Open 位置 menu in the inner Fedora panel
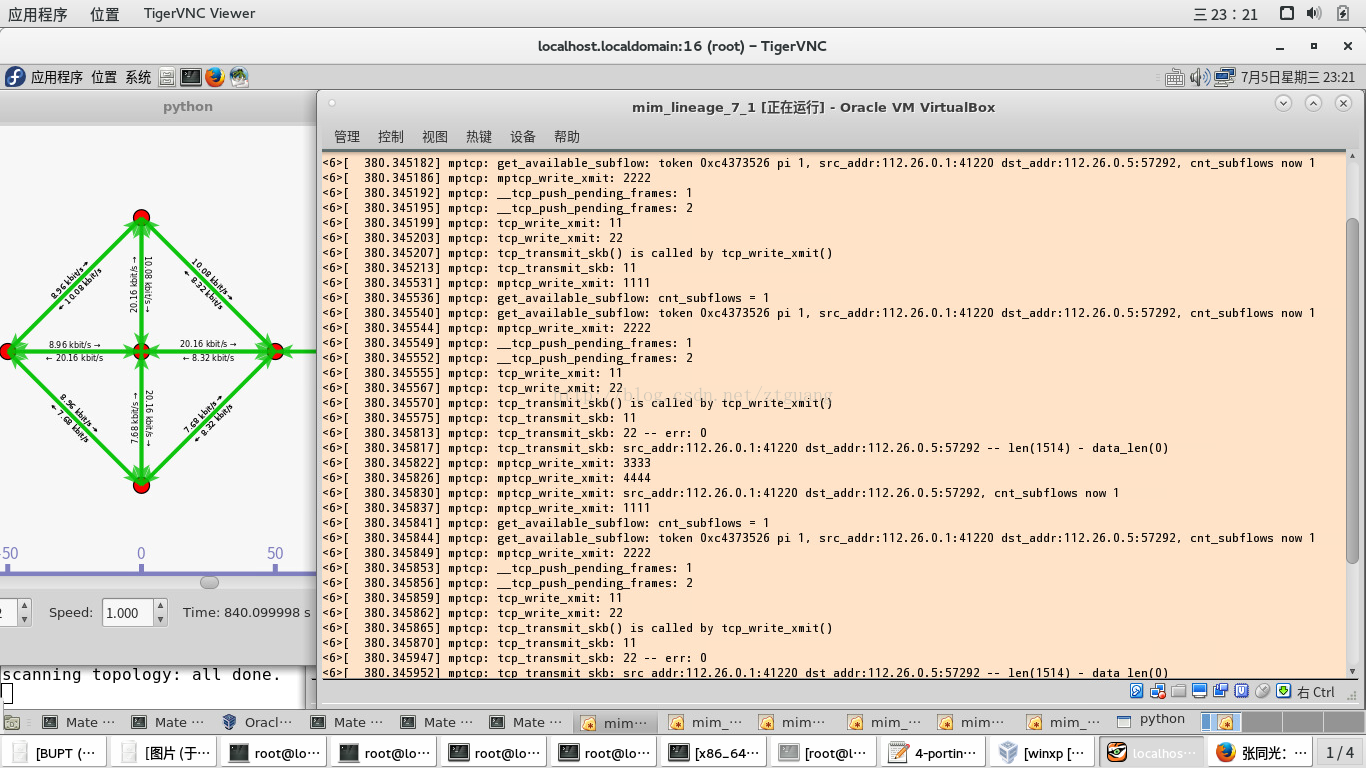 point(104,77)
